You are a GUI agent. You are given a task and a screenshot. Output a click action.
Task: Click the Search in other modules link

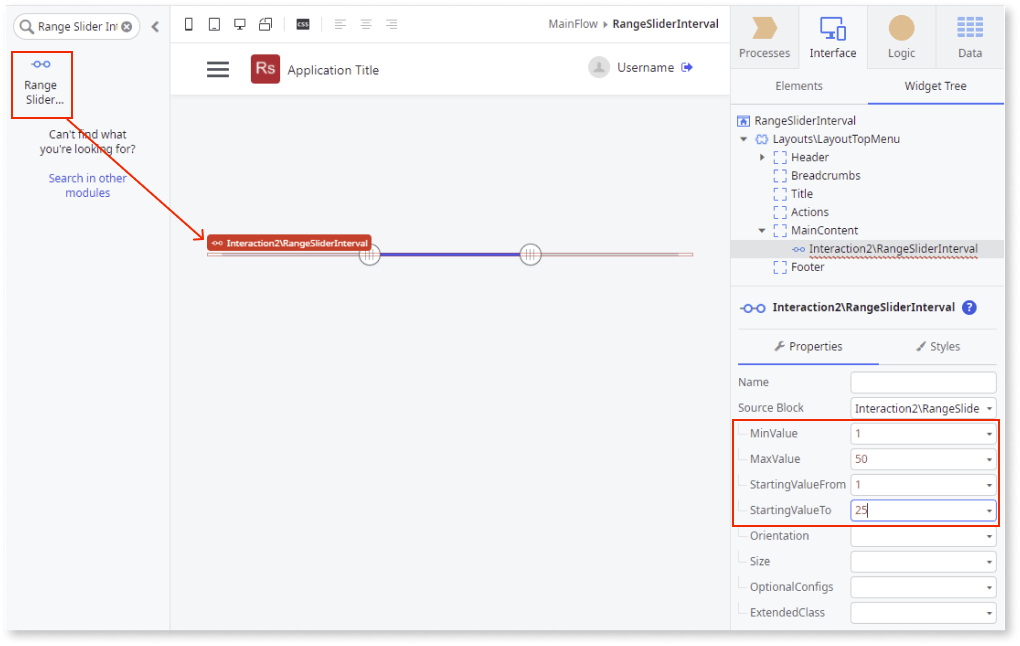click(87, 185)
